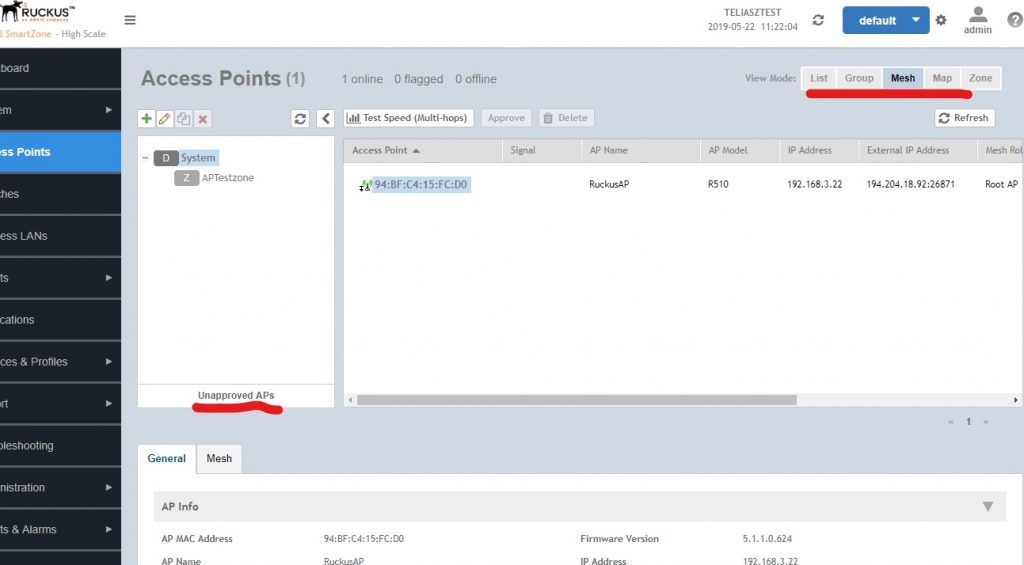Screen dimensions: 1024x565
Task: Switch view mode to Map
Action: (x=942, y=78)
